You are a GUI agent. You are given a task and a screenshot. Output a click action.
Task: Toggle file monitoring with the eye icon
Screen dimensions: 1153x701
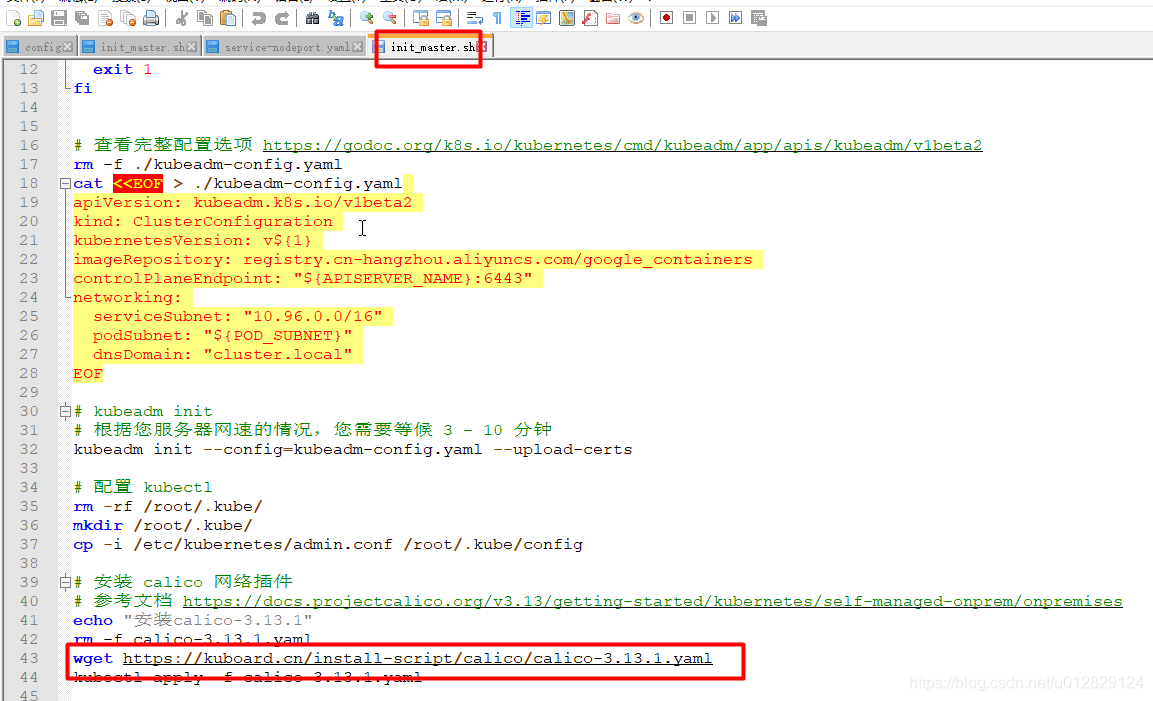[636, 18]
